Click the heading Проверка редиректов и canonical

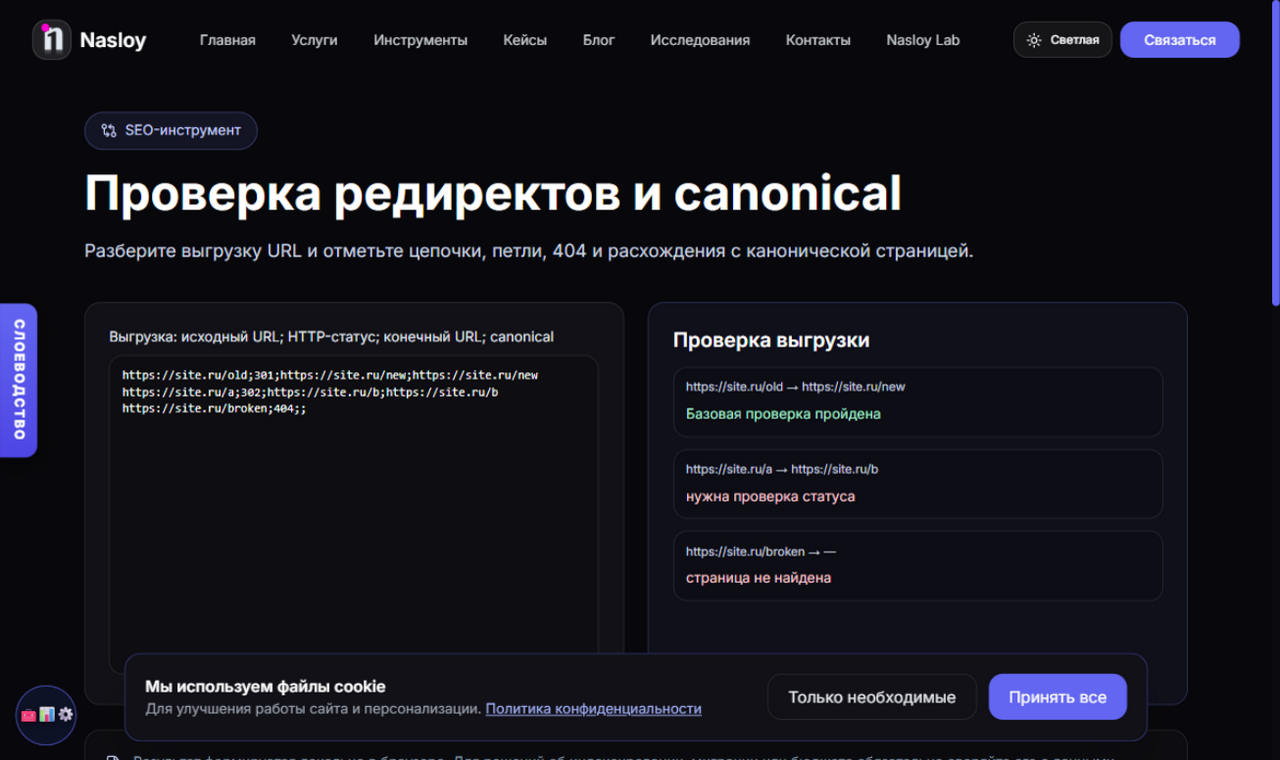pyautogui.click(x=493, y=194)
